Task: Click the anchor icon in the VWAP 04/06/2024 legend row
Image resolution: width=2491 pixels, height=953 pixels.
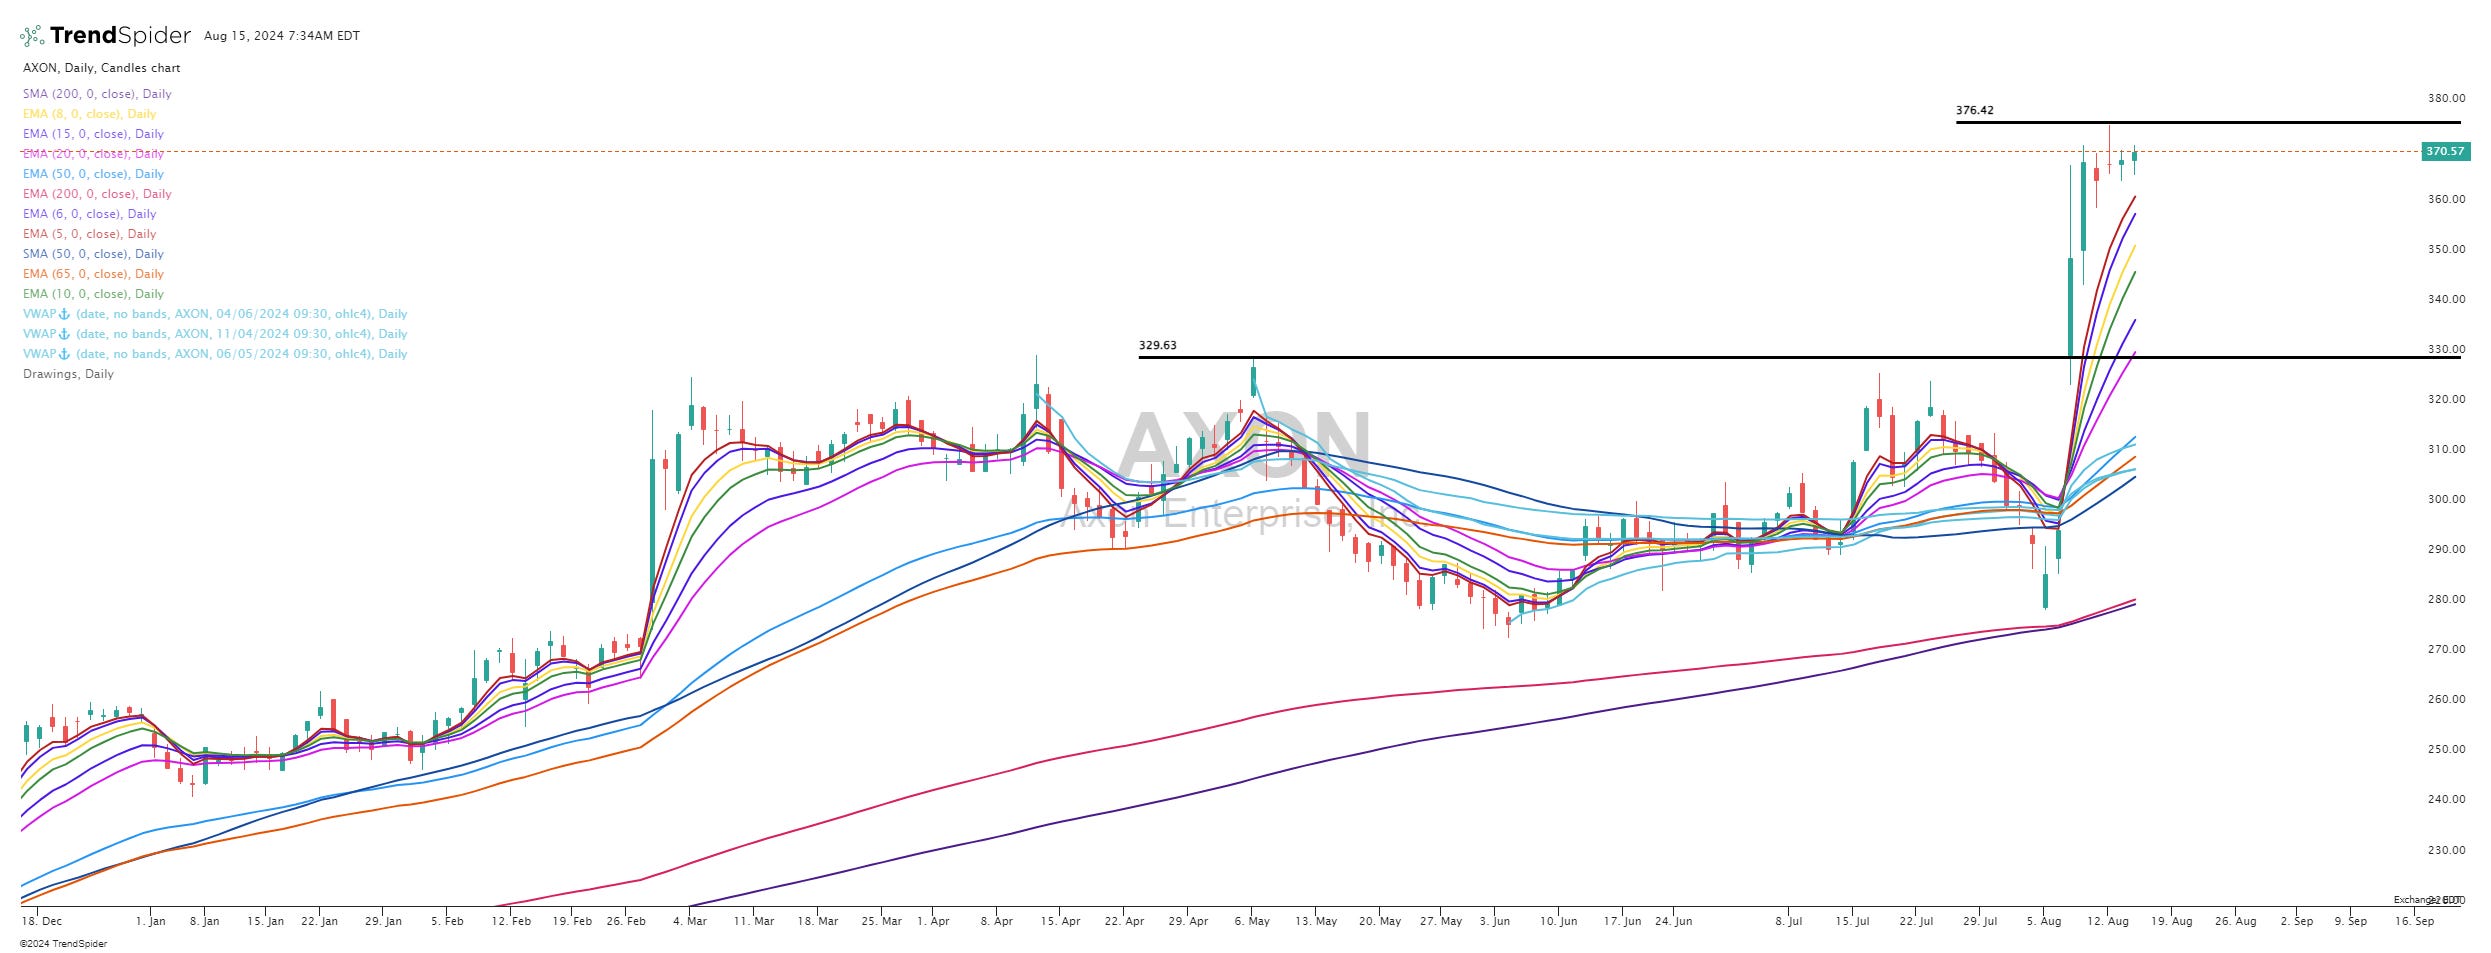Action: 64,314
